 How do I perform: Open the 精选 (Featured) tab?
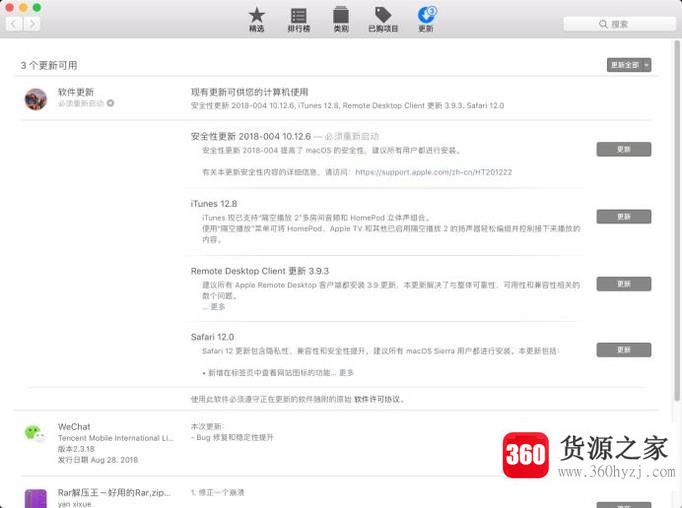tap(257, 20)
